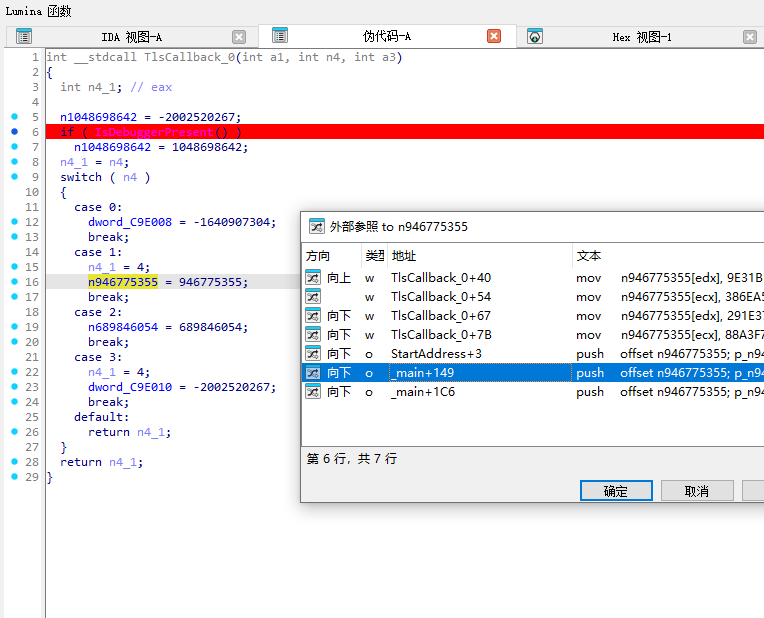This screenshot has height=618, width=764.
Task: Click xref icon of TlsCallback_0+40 row
Action: coord(313,278)
